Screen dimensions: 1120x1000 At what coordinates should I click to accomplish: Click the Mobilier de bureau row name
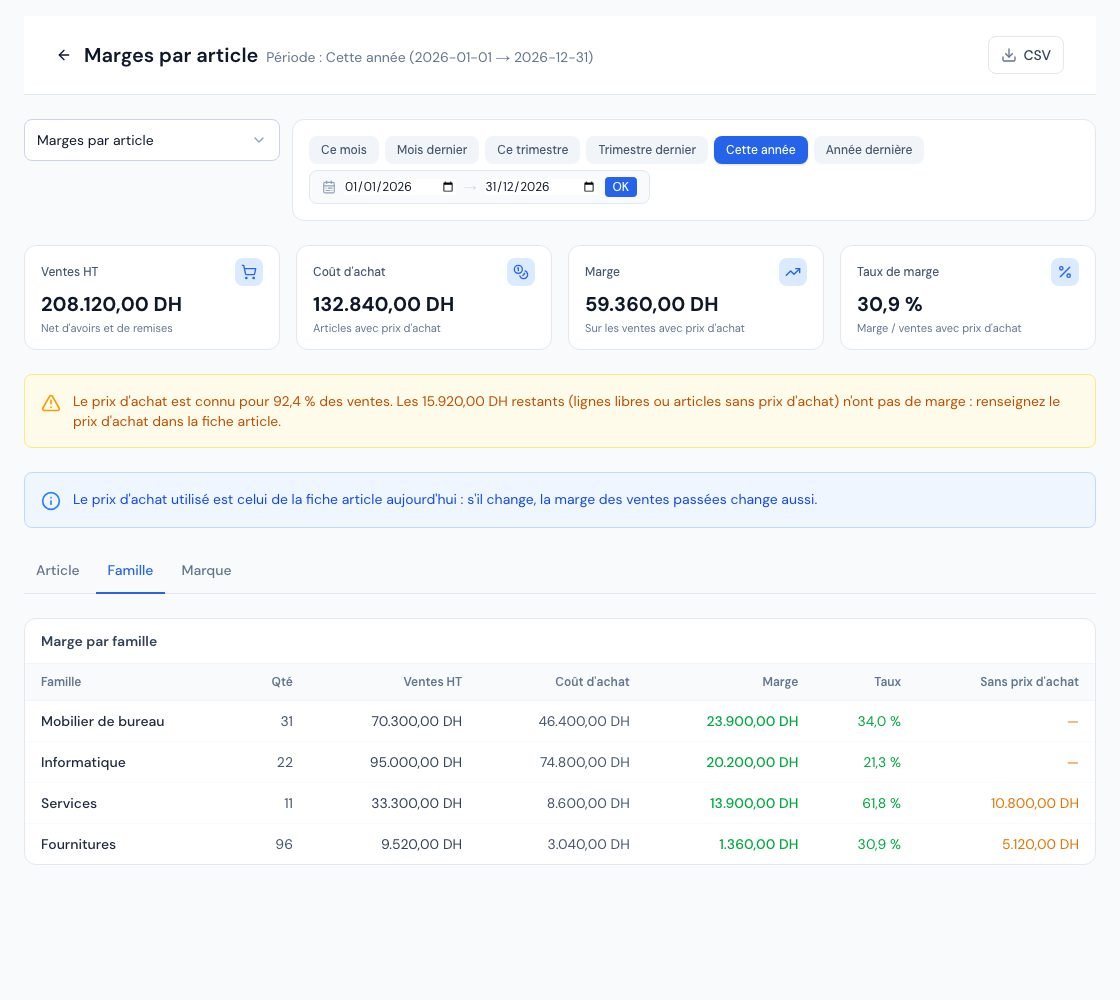[102, 721]
